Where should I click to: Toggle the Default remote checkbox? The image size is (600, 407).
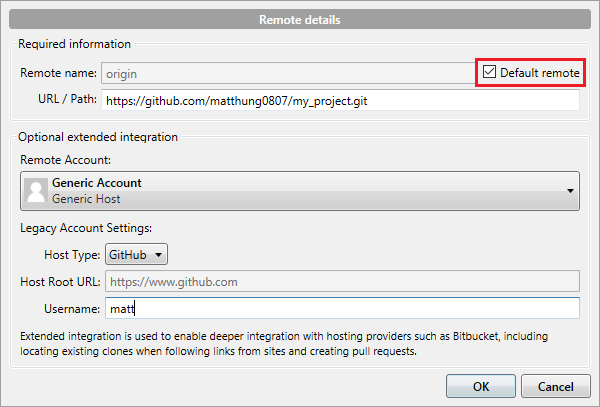(x=489, y=72)
